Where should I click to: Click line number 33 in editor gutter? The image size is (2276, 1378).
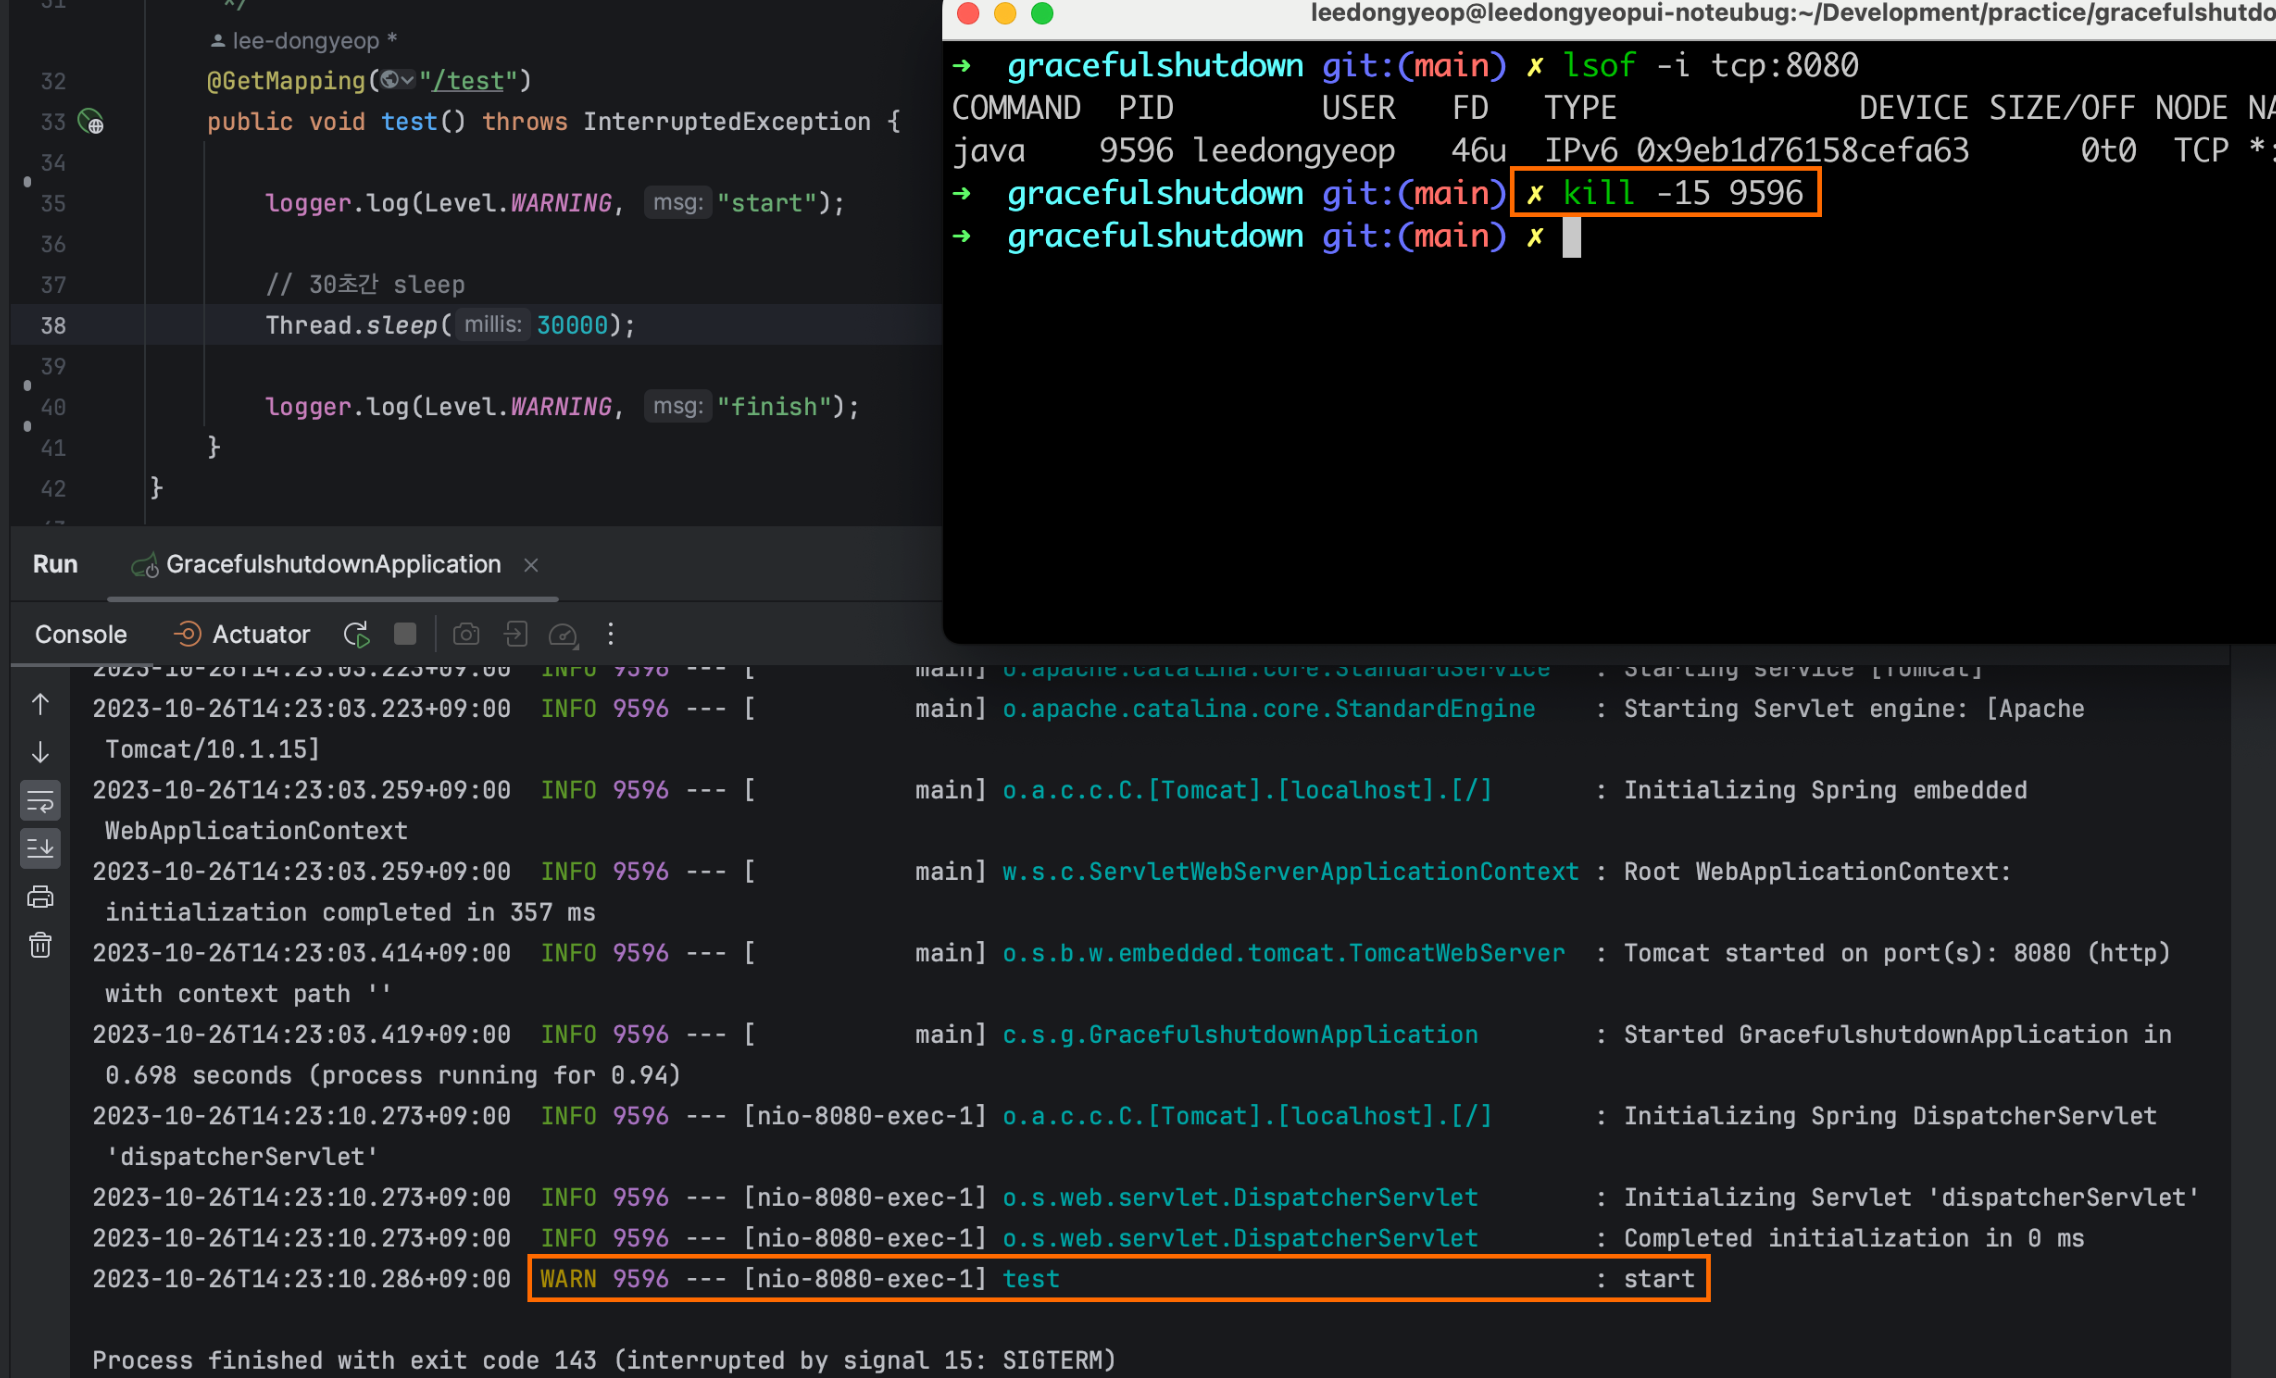pos(53,122)
